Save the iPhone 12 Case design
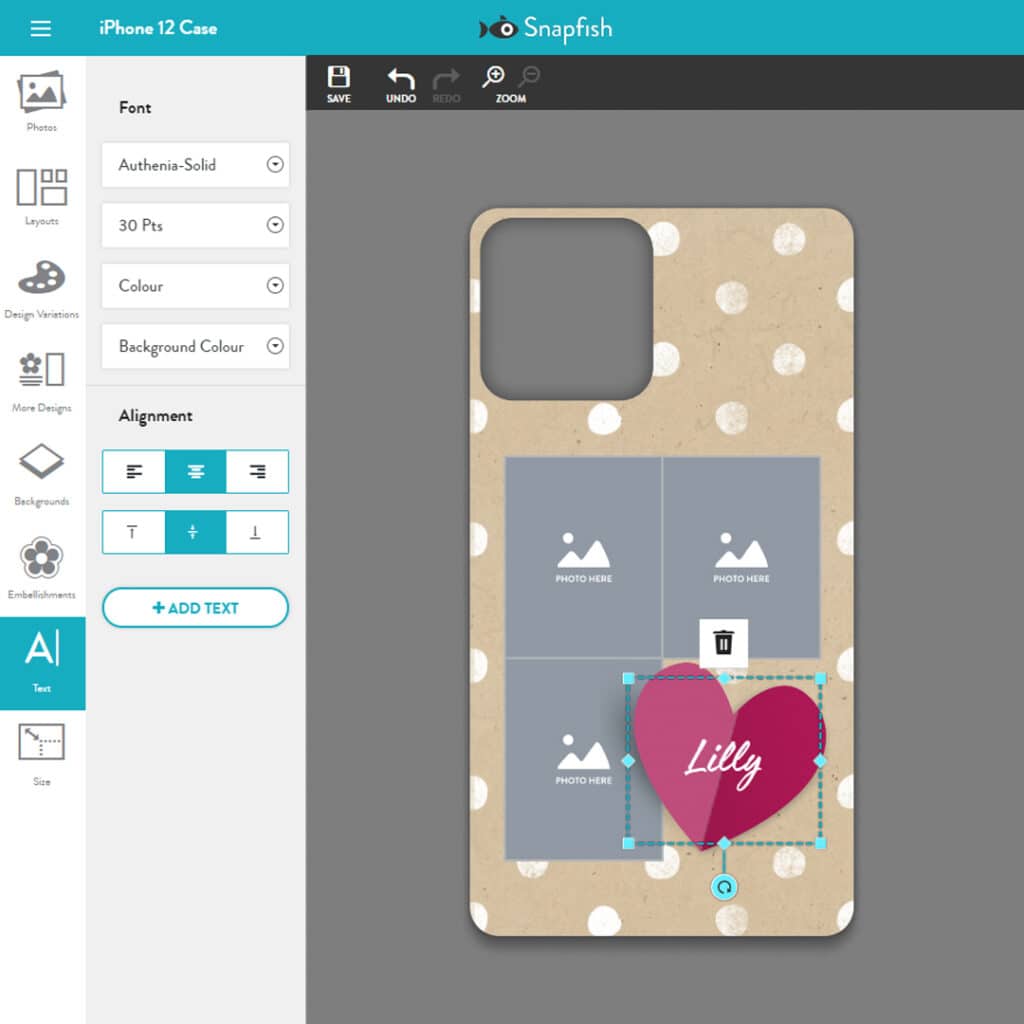The image size is (1024, 1024). [x=339, y=82]
